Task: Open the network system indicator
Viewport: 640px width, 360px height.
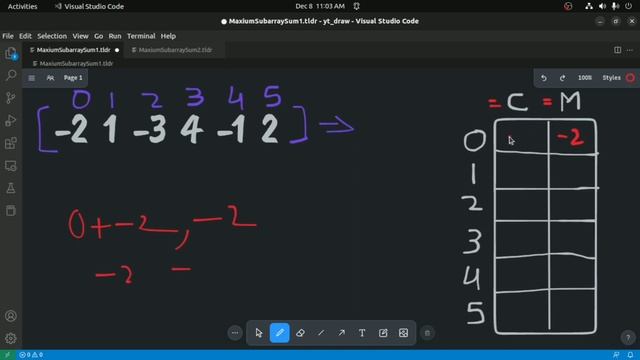Action: pyautogui.click(x=589, y=6)
